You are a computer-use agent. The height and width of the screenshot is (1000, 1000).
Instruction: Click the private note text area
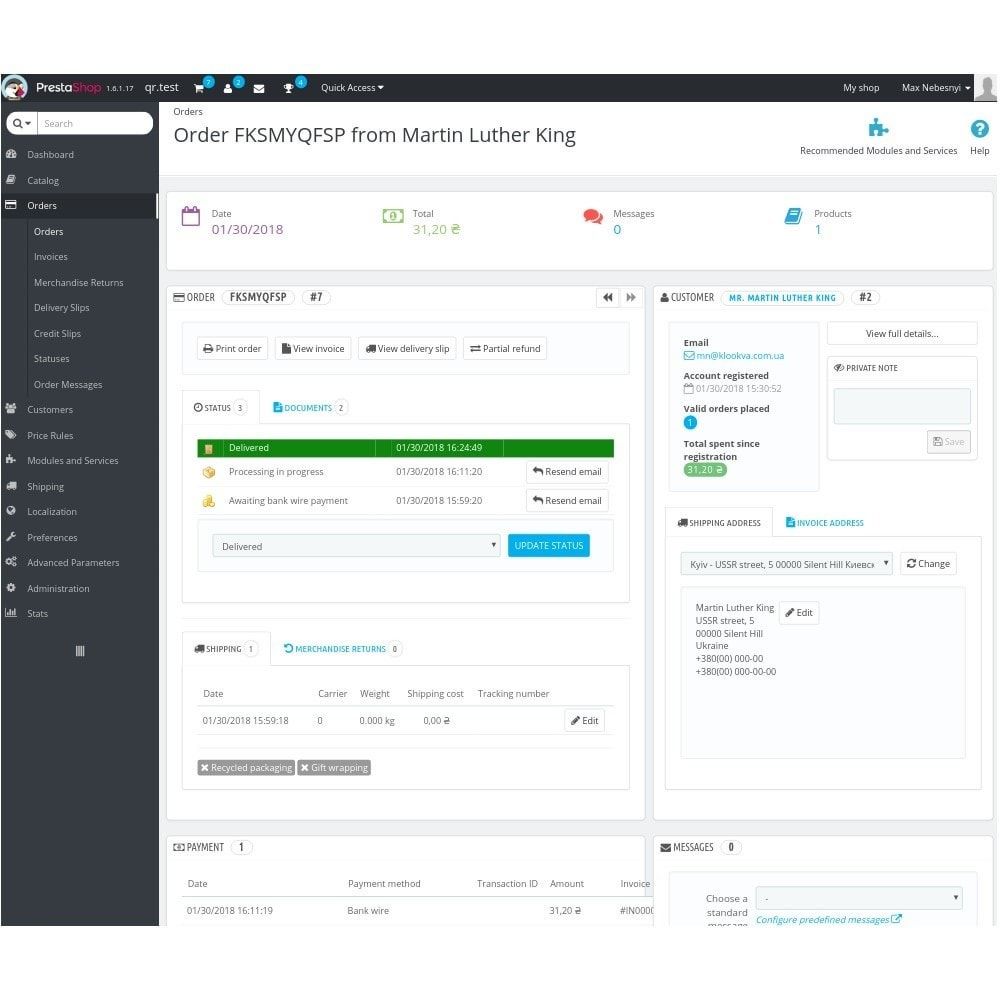tap(902, 406)
